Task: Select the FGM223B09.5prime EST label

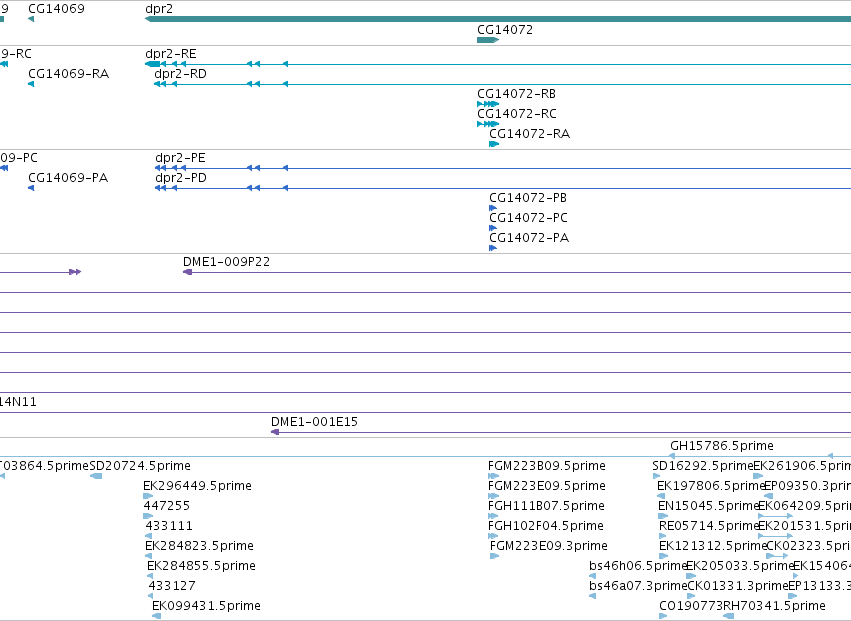Action: tap(547, 466)
